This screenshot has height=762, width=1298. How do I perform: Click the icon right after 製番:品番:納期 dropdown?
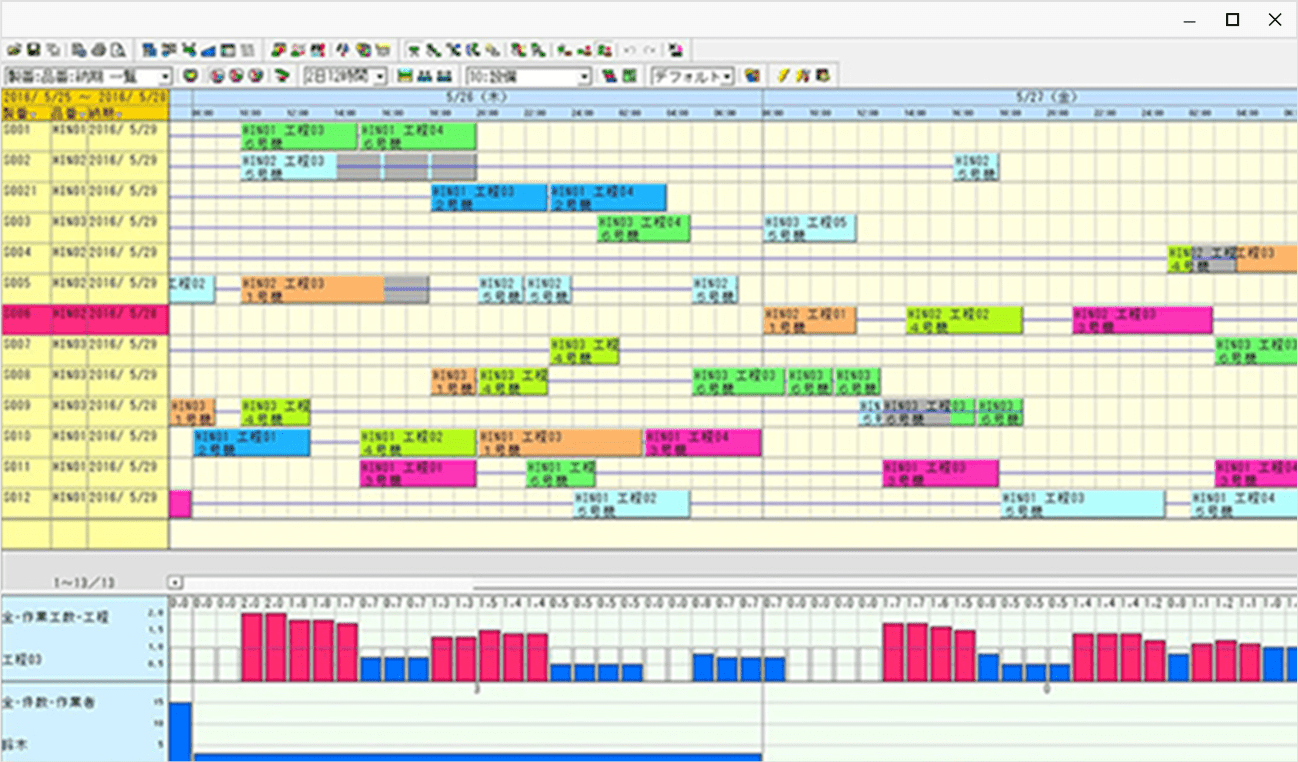pyautogui.click(x=189, y=76)
